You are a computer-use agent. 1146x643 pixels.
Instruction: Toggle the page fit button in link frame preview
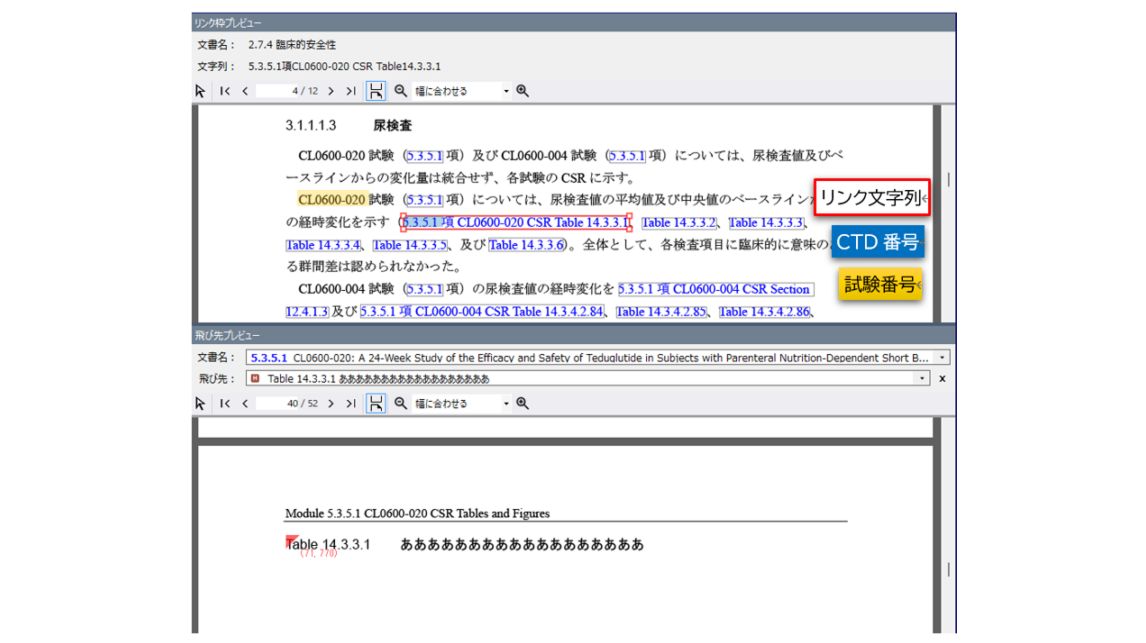375,91
